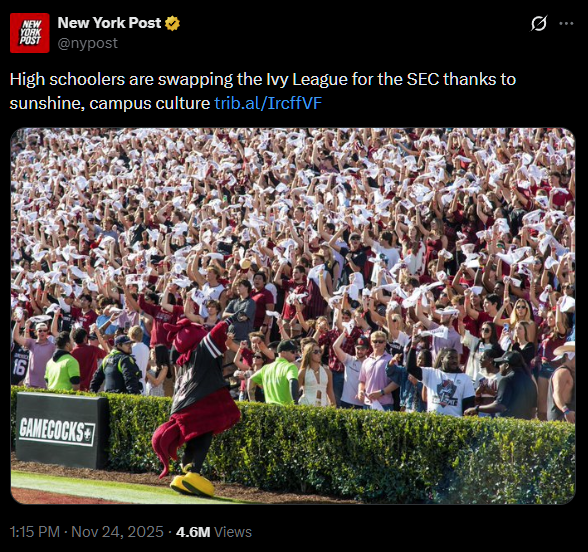Click the Nov 24, 2025 date
Viewport: 588px width, 552px height.
coord(117,532)
